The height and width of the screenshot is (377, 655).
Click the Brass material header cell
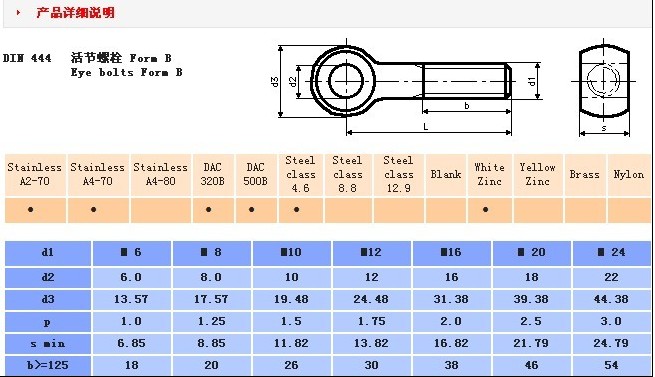[585, 175]
